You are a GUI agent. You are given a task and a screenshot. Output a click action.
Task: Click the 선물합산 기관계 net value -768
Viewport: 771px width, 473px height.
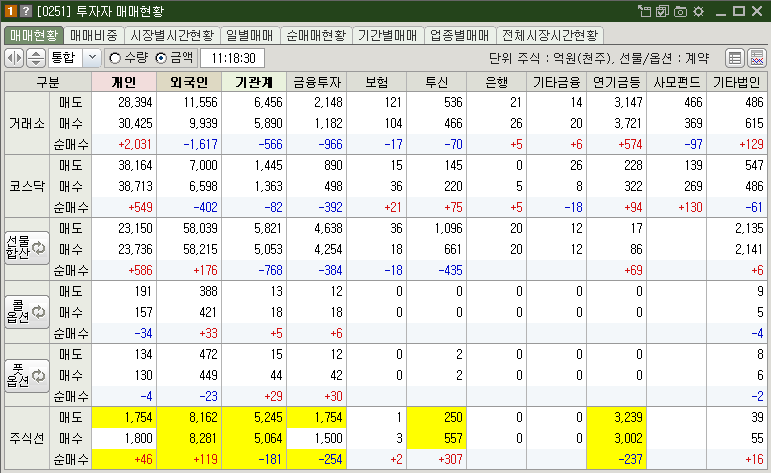[x=270, y=270]
